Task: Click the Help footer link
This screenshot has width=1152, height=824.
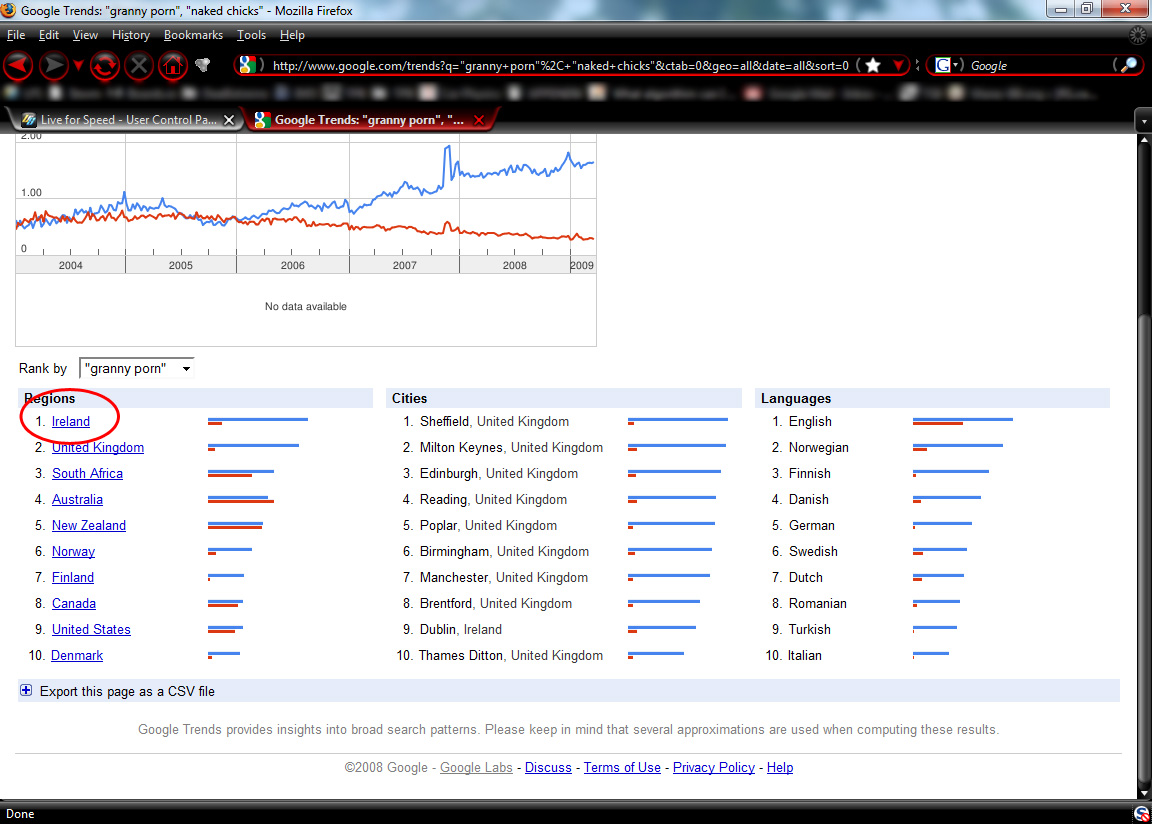Action: coord(780,767)
